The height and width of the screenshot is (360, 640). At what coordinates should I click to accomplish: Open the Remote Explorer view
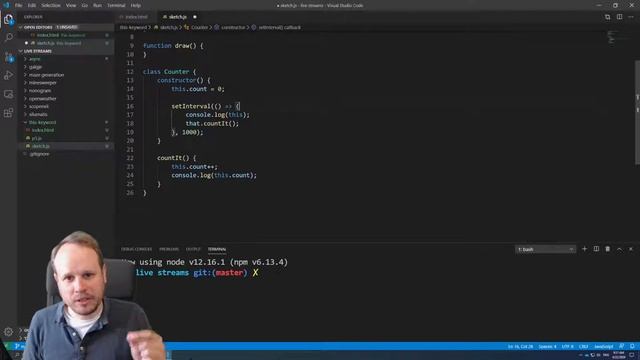[8, 94]
